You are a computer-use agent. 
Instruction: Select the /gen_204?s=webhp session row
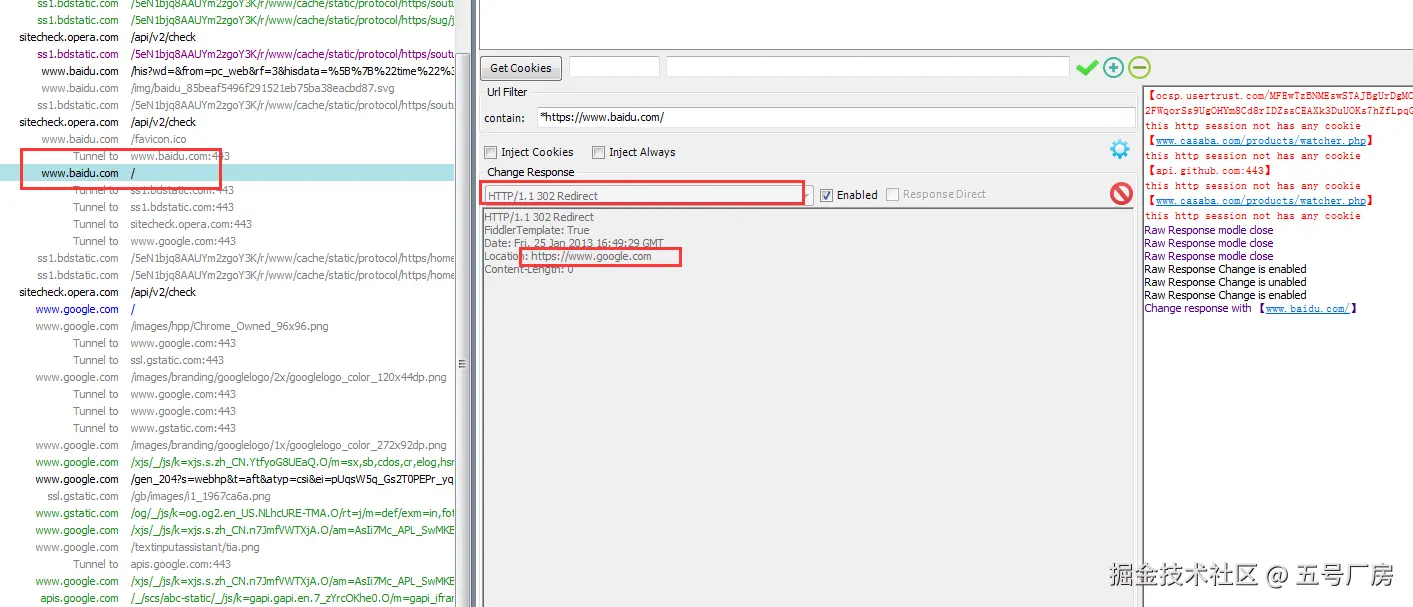tap(227, 479)
